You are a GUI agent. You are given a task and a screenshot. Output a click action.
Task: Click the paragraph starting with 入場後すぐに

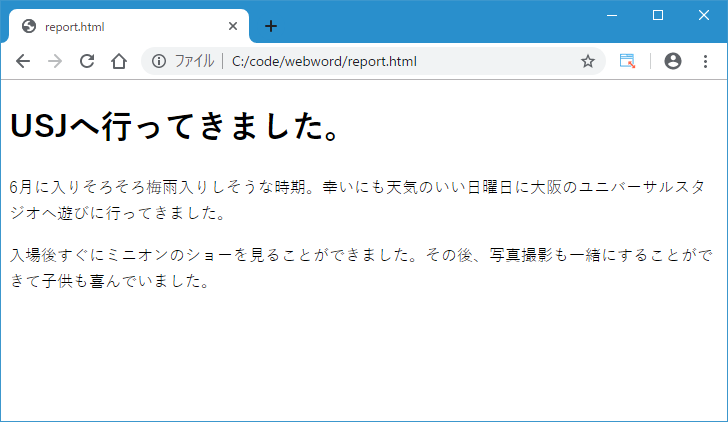coord(361,268)
